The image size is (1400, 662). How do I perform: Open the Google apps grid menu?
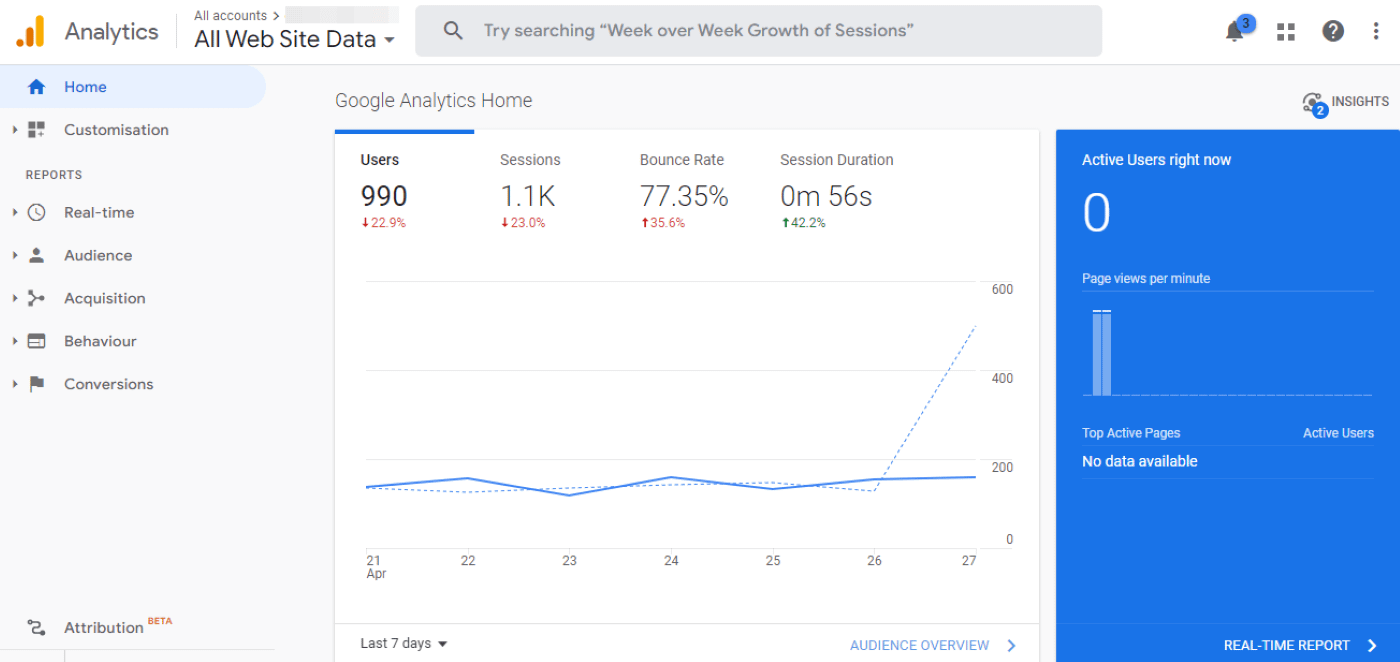click(1285, 31)
